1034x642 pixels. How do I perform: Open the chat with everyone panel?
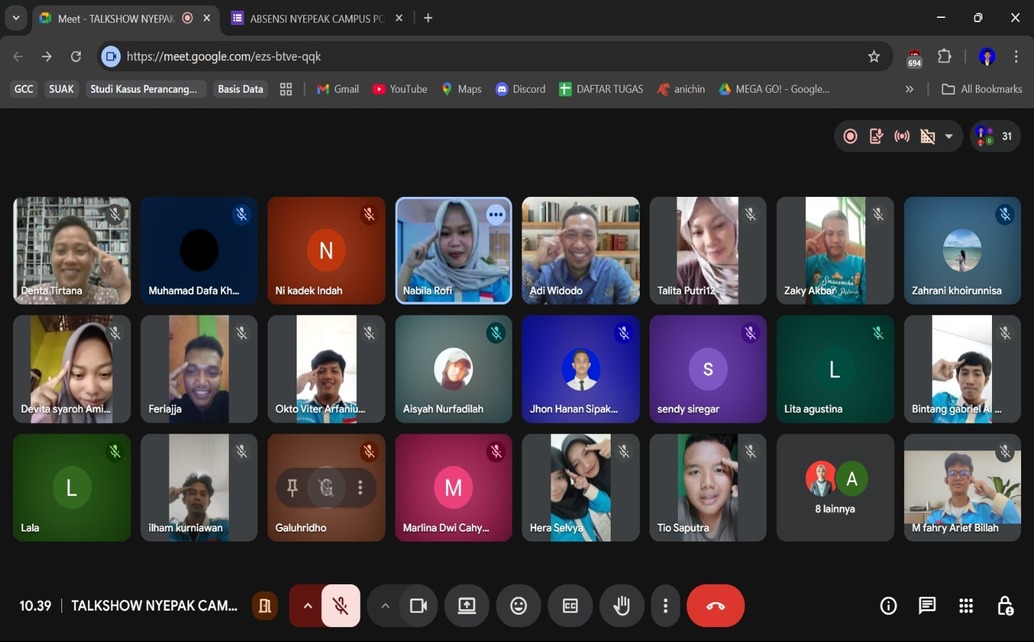[927, 606]
